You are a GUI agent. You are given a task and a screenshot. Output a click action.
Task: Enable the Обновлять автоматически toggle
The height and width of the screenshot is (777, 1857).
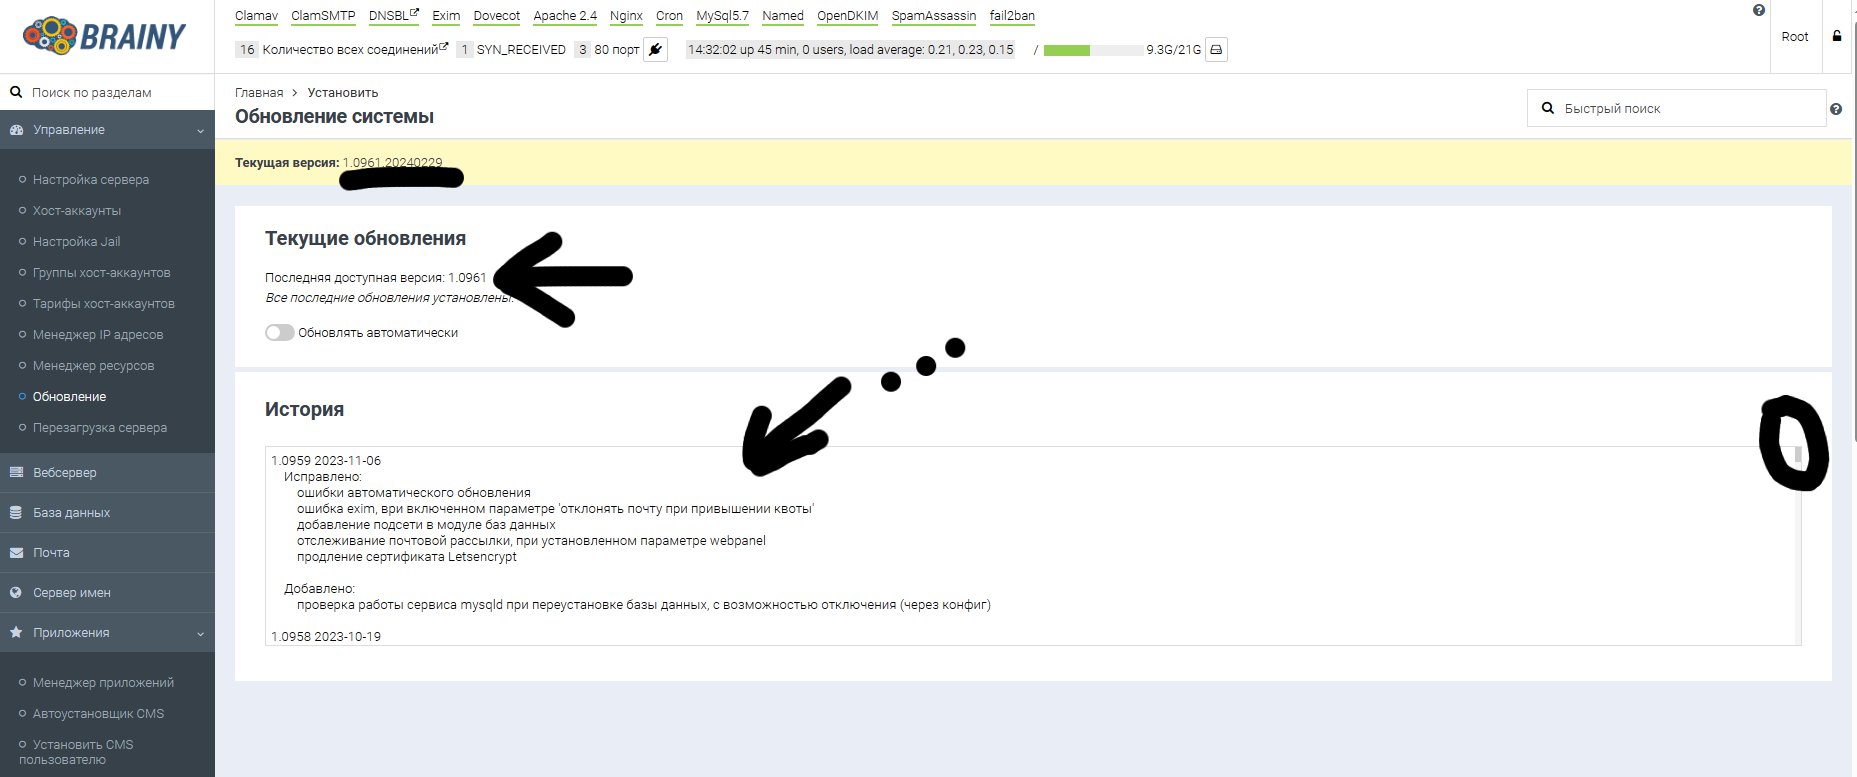point(279,333)
